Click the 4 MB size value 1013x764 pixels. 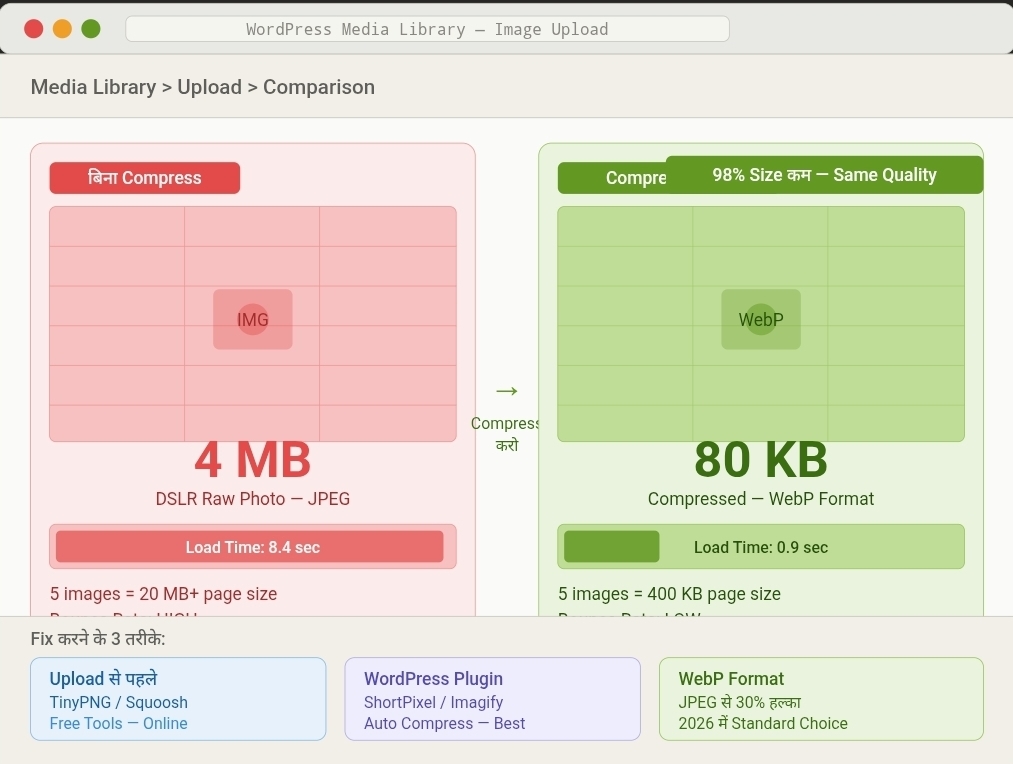pos(253,460)
